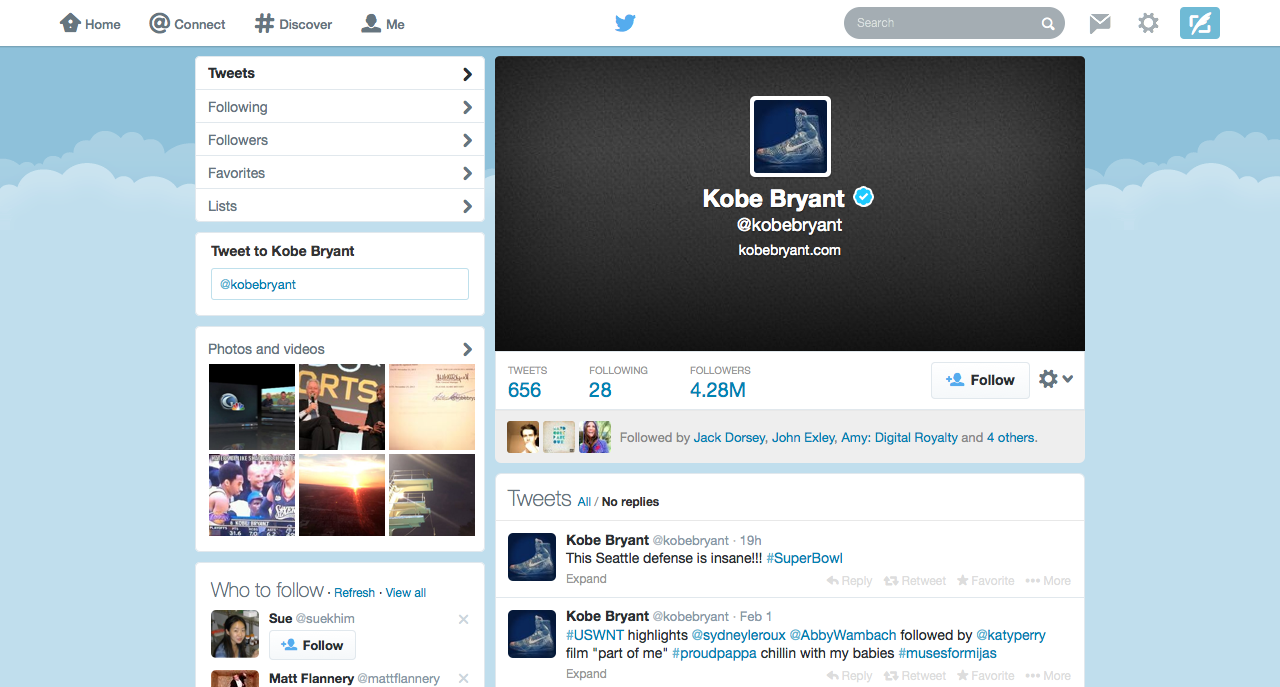Open Matt Flannery's suggested profile name
The width and height of the screenshot is (1280, 687).
(x=311, y=678)
